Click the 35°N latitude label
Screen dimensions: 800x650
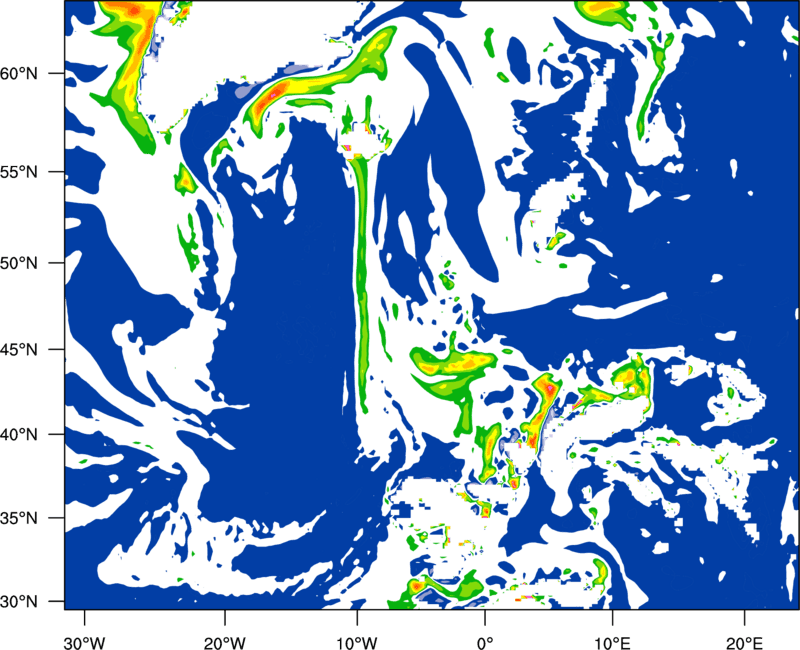19,518
